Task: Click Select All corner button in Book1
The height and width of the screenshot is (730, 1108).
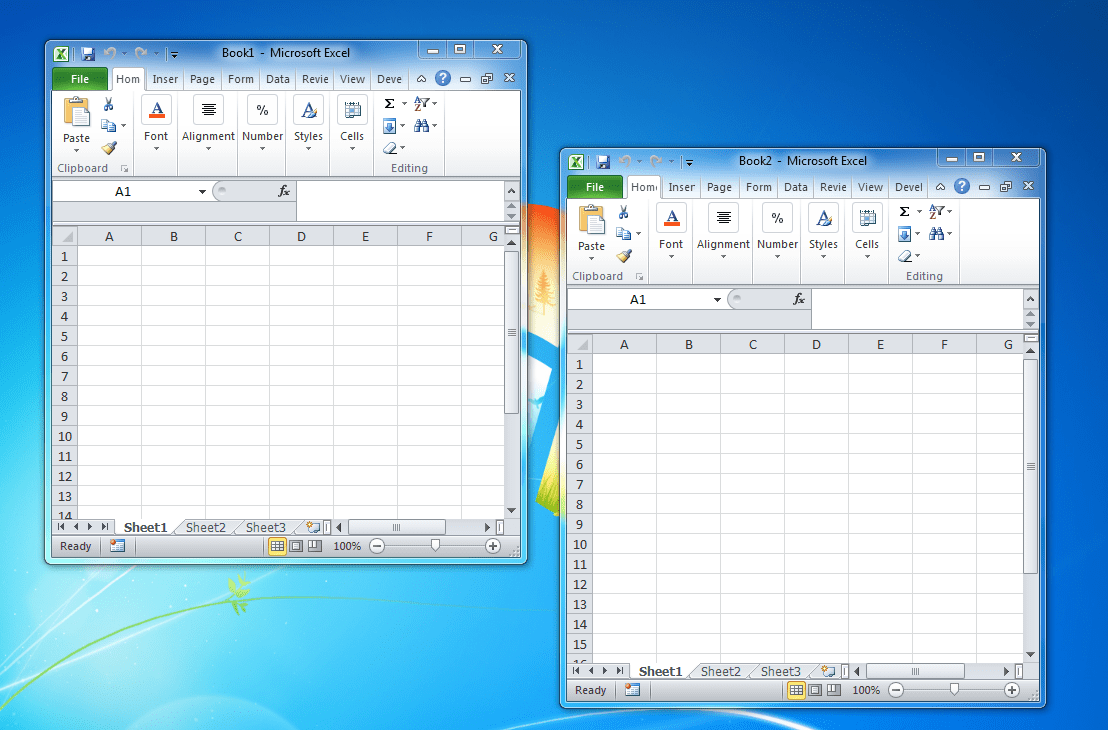Action: pos(65,237)
